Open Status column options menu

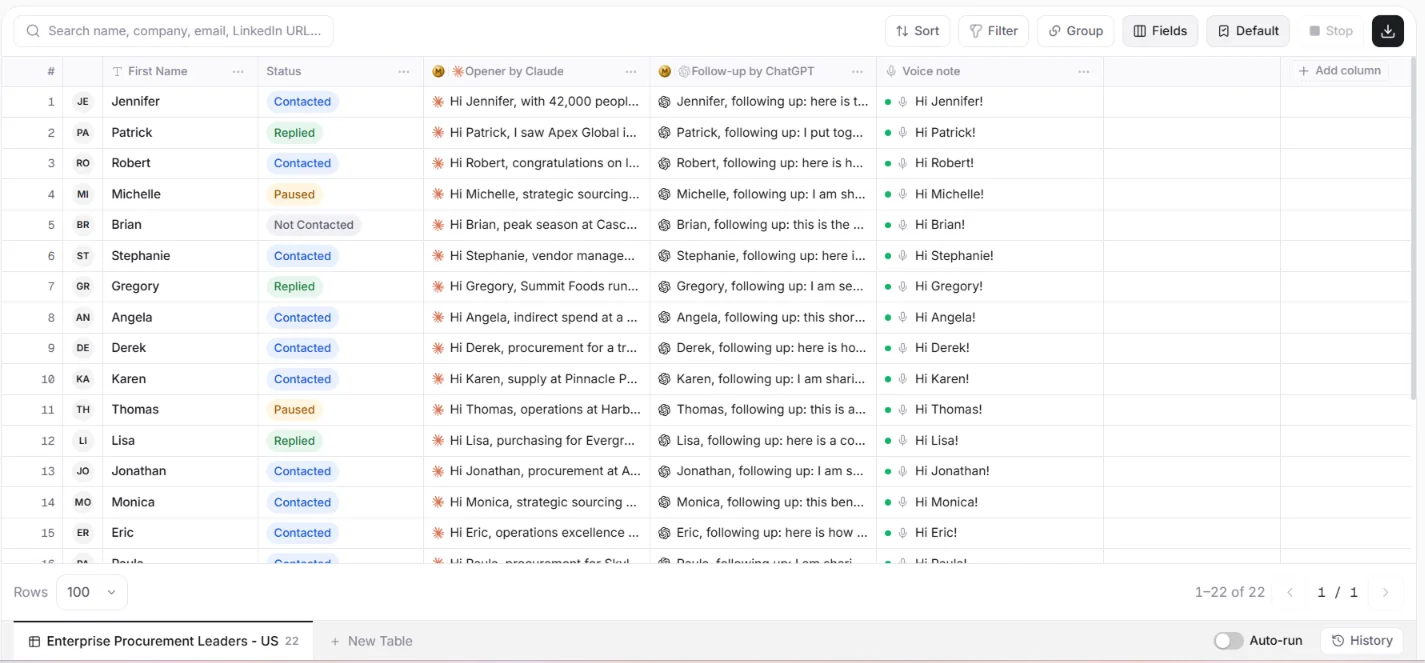(404, 71)
